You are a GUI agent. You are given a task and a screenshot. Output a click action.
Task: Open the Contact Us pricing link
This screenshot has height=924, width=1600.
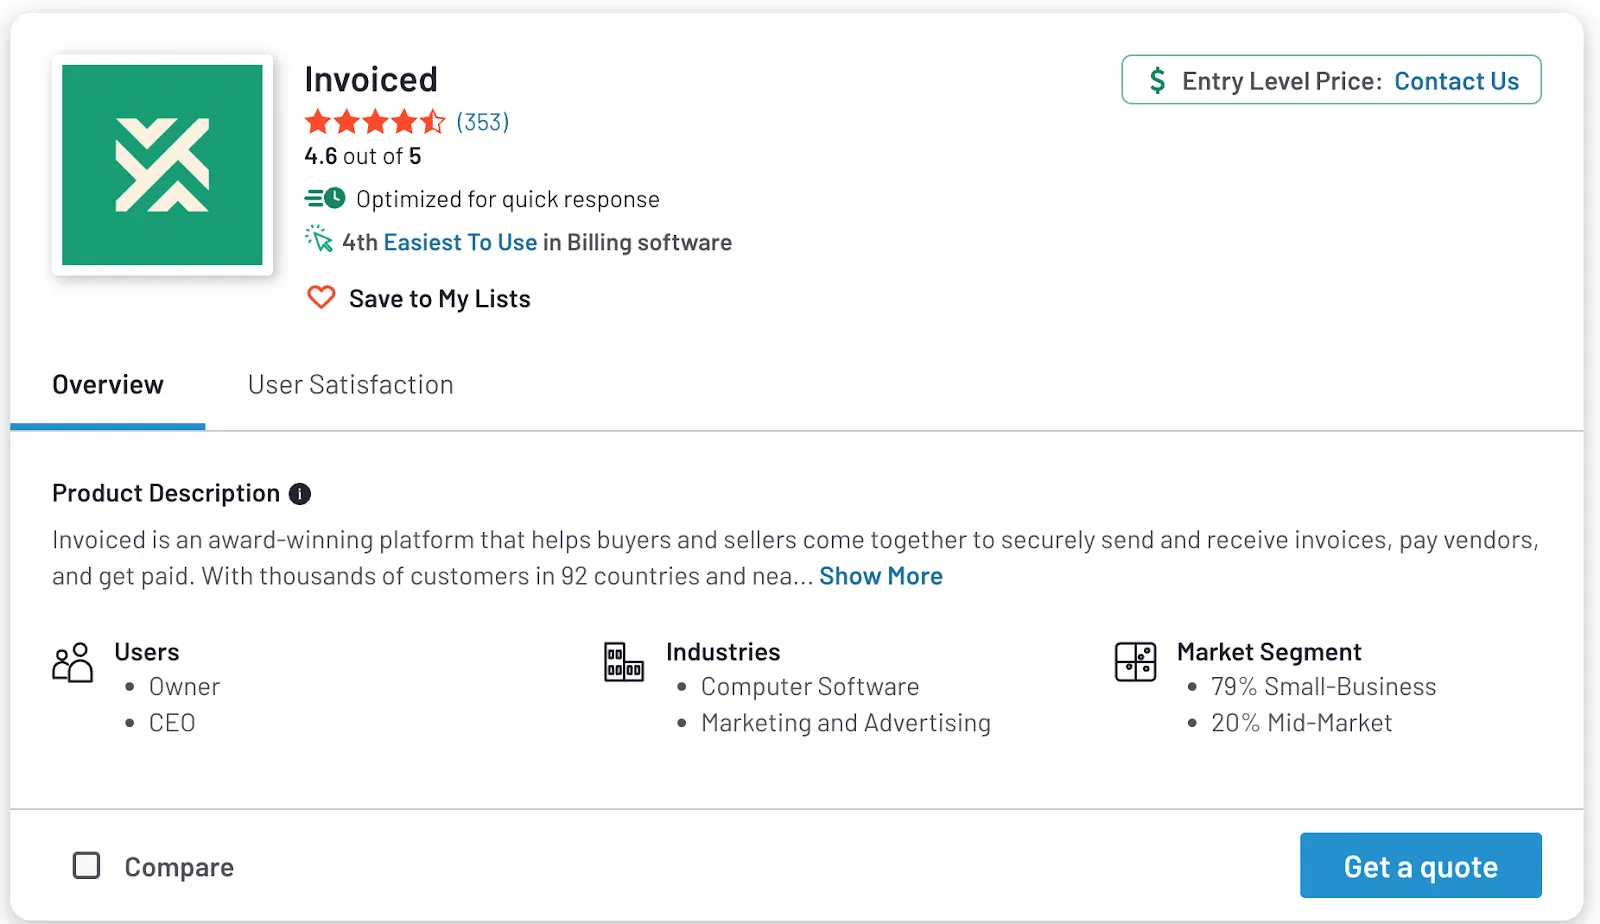pyautogui.click(x=1457, y=80)
